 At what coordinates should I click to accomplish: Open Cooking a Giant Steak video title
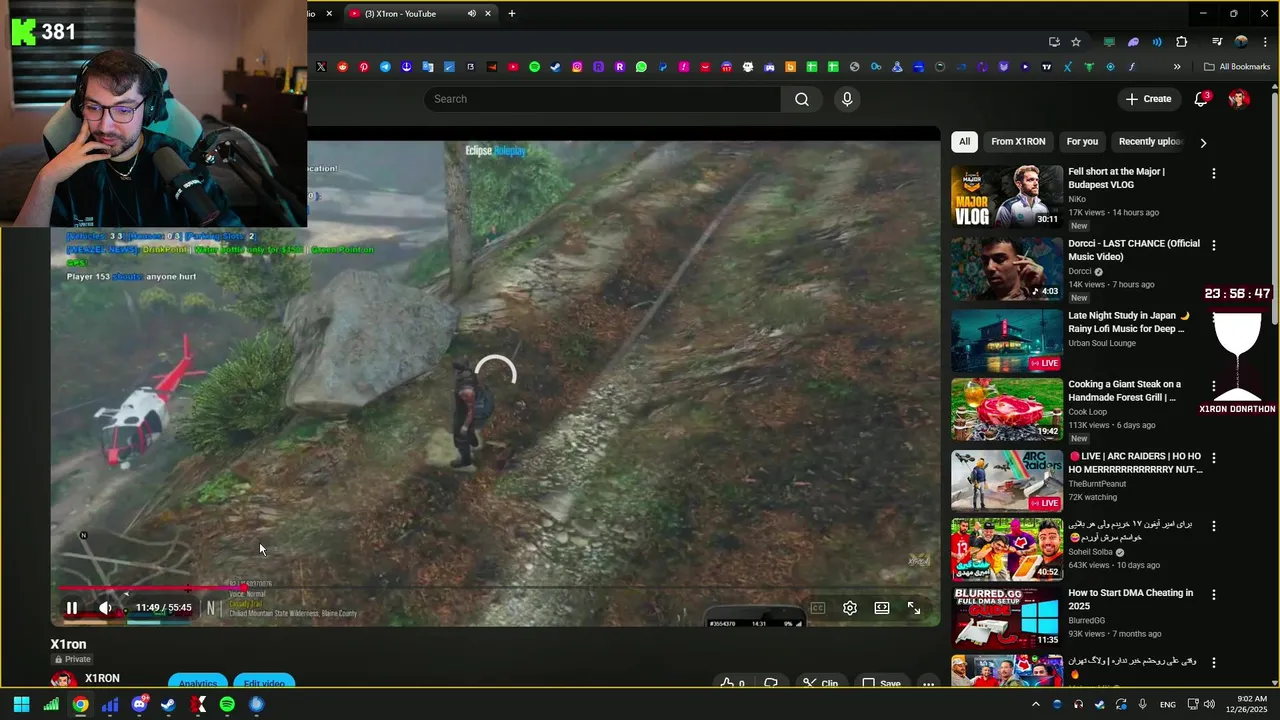[x=1125, y=391]
